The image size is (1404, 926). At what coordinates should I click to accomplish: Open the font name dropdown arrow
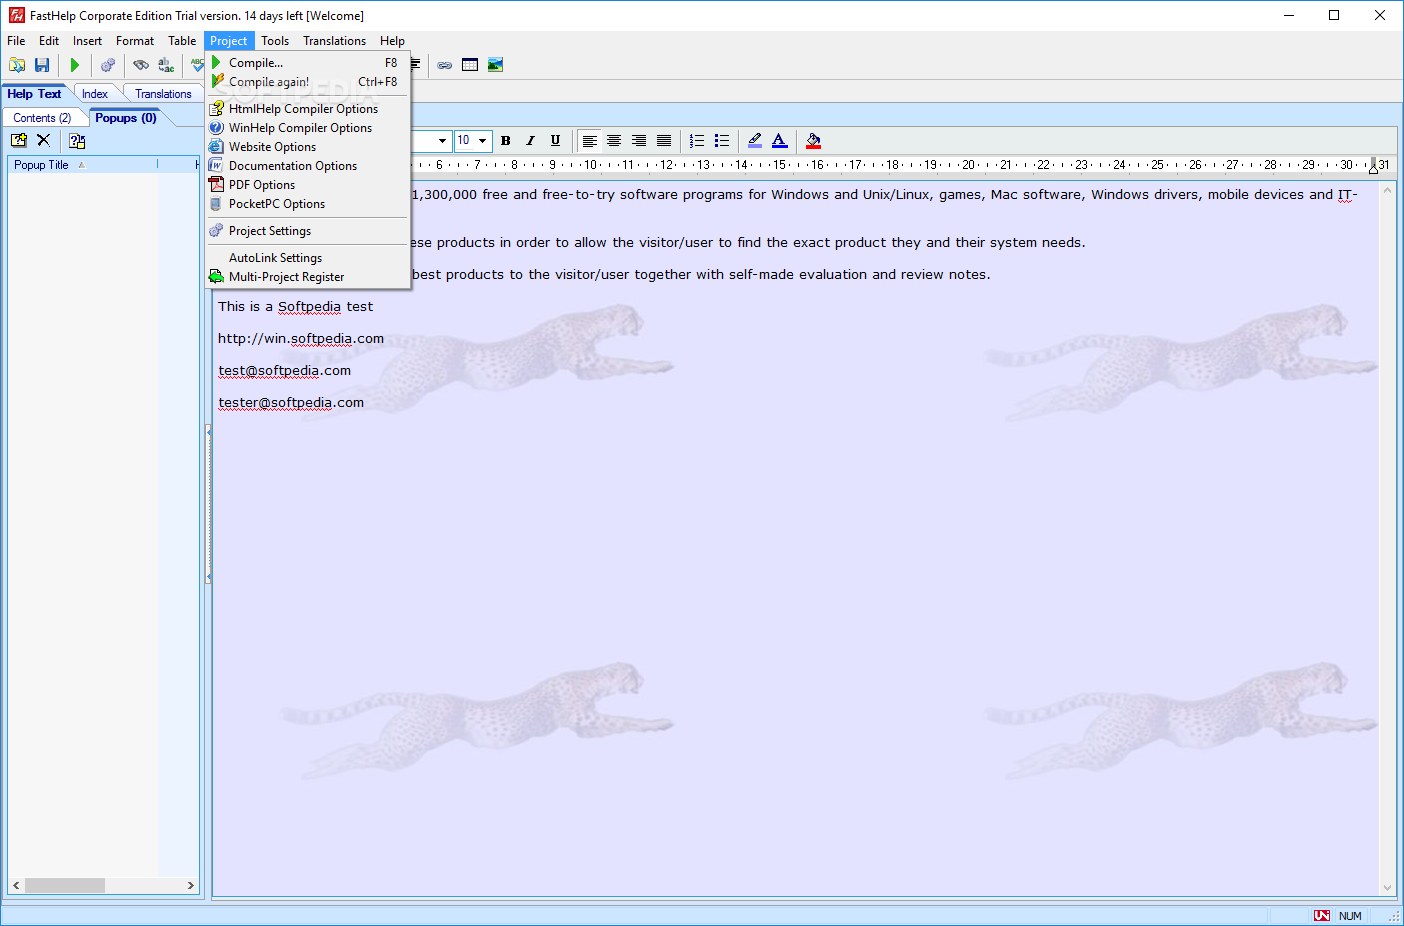click(442, 141)
